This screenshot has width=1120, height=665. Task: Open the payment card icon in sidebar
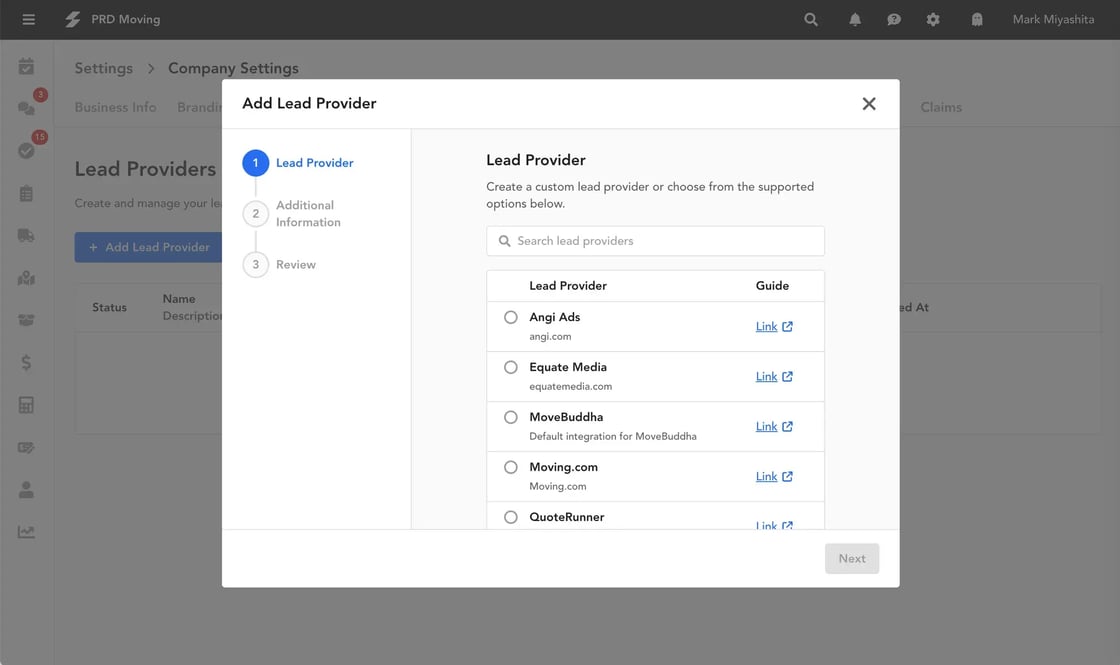point(26,448)
